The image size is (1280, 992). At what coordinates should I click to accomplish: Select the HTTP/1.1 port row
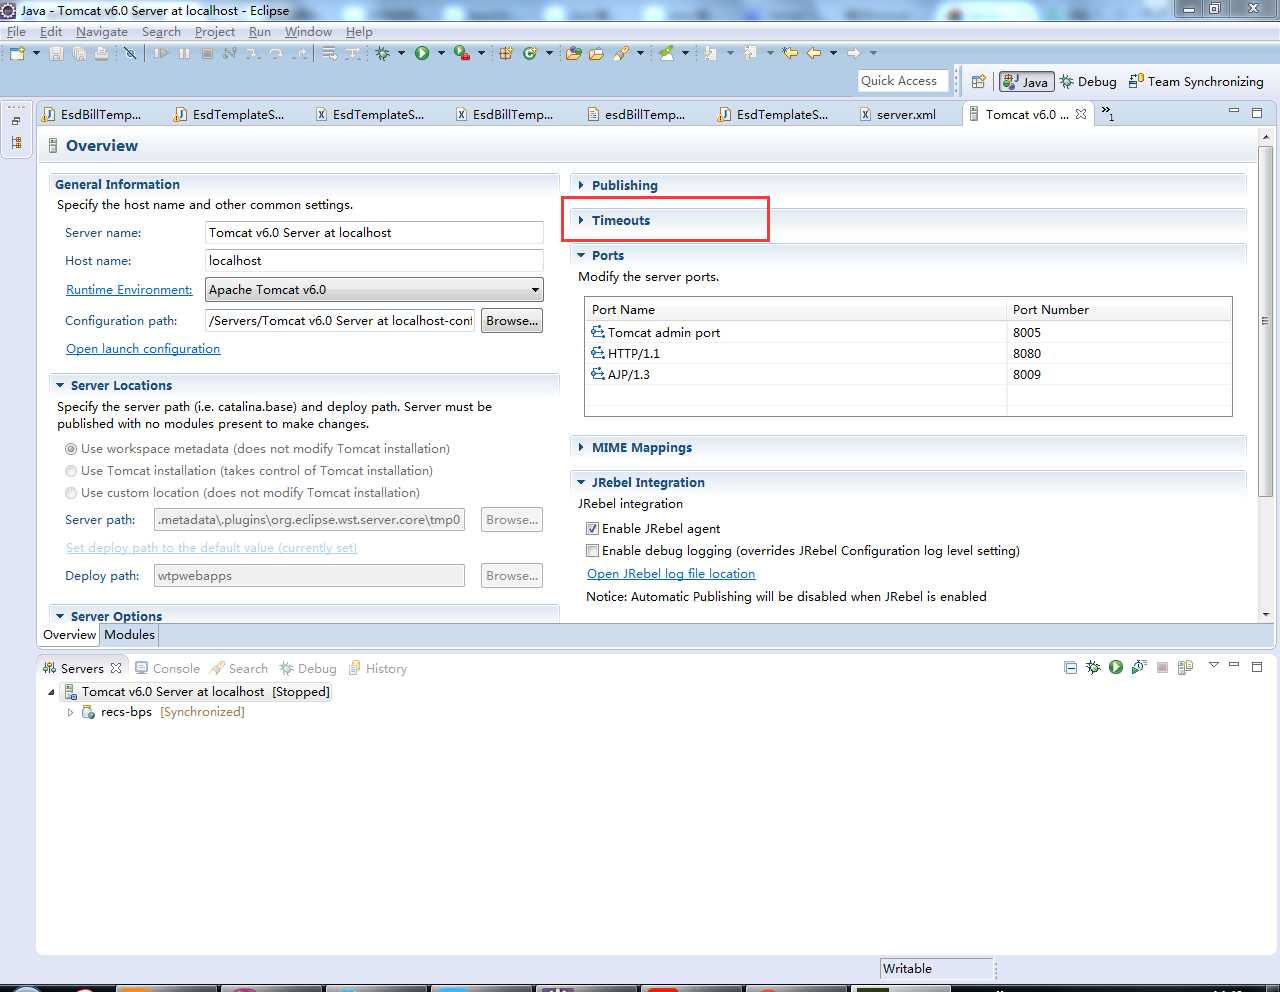(908, 353)
